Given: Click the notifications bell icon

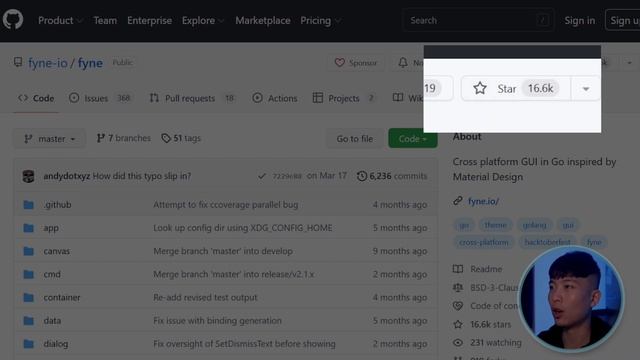Looking at the screenshot, I should pos(403,62).
